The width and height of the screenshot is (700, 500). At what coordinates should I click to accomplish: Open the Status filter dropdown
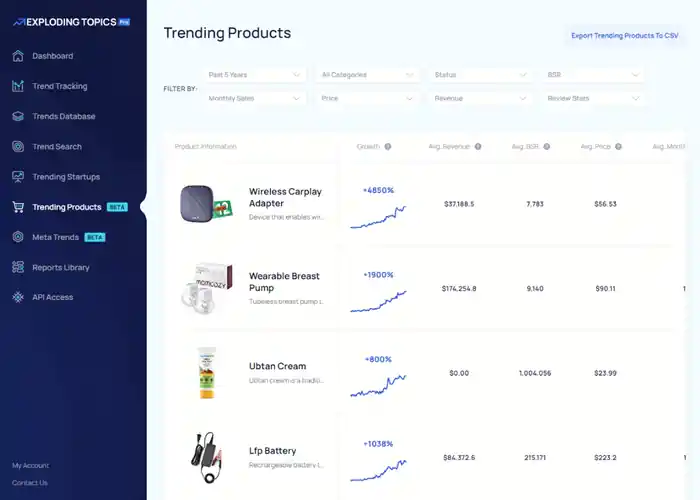(x=480, y=75)
